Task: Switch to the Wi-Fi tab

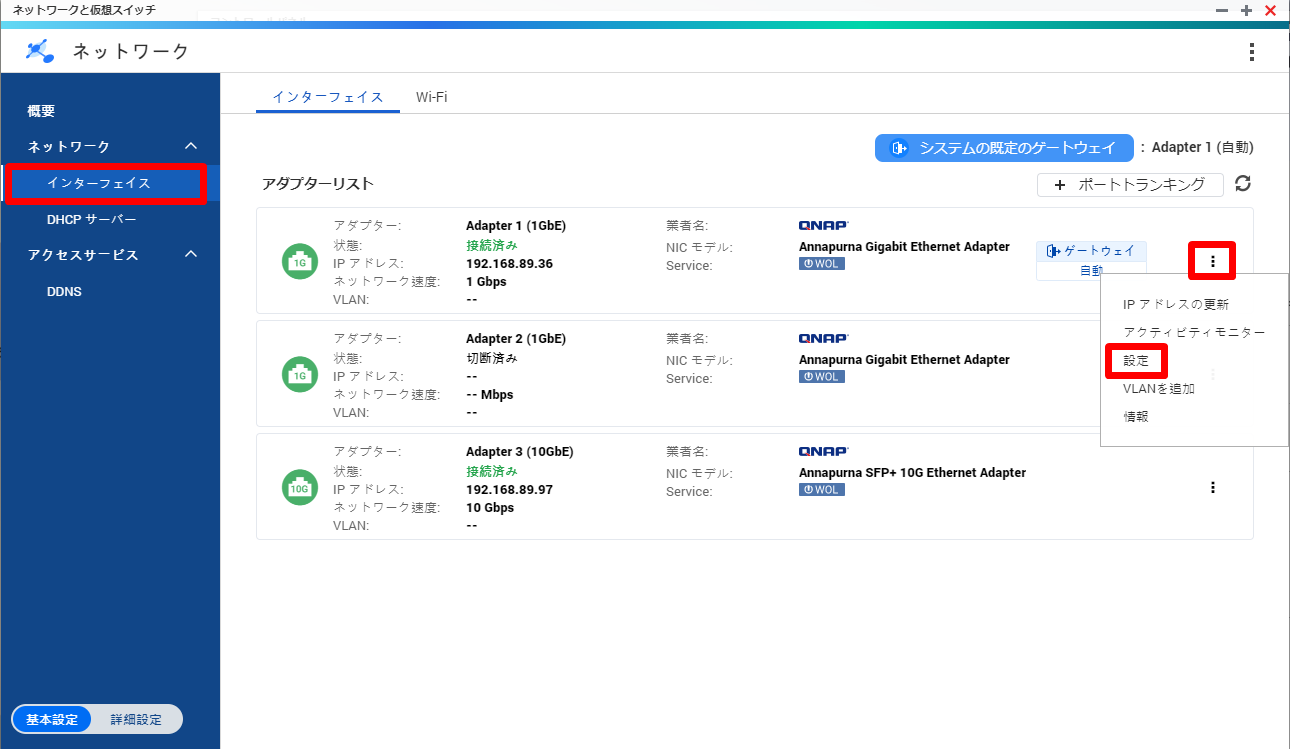Action: (x=431, y=97)
